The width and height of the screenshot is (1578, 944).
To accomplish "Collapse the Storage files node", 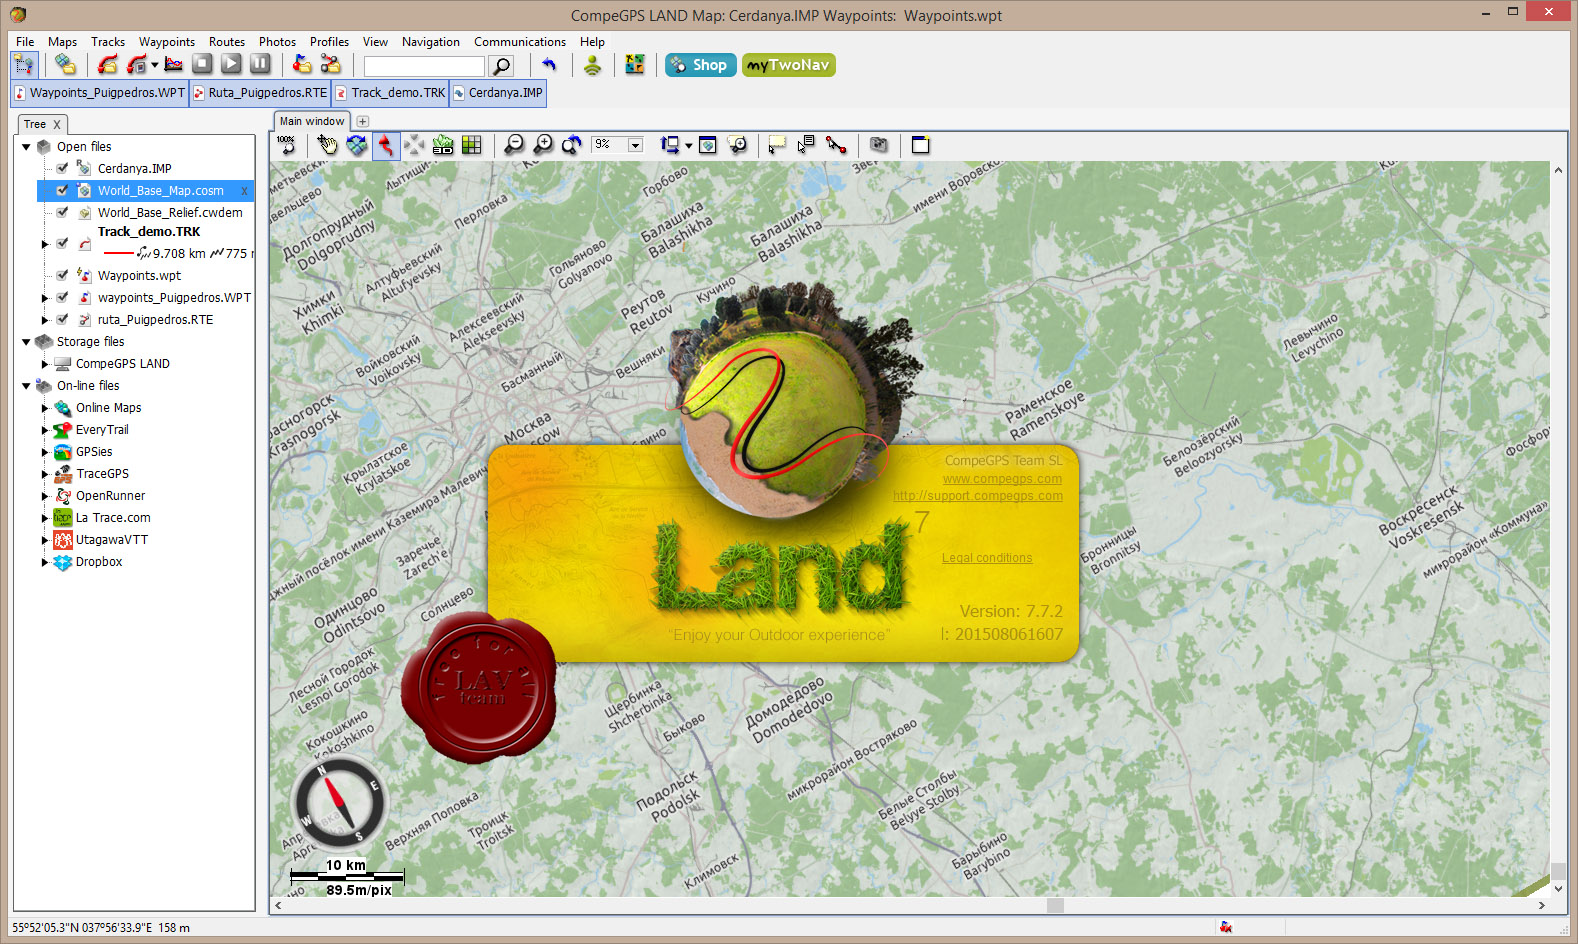I will point(26,341).
